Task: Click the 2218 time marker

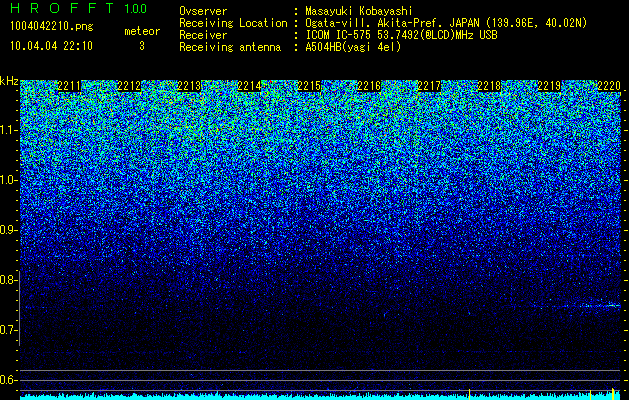Action: tap(489, 86)
